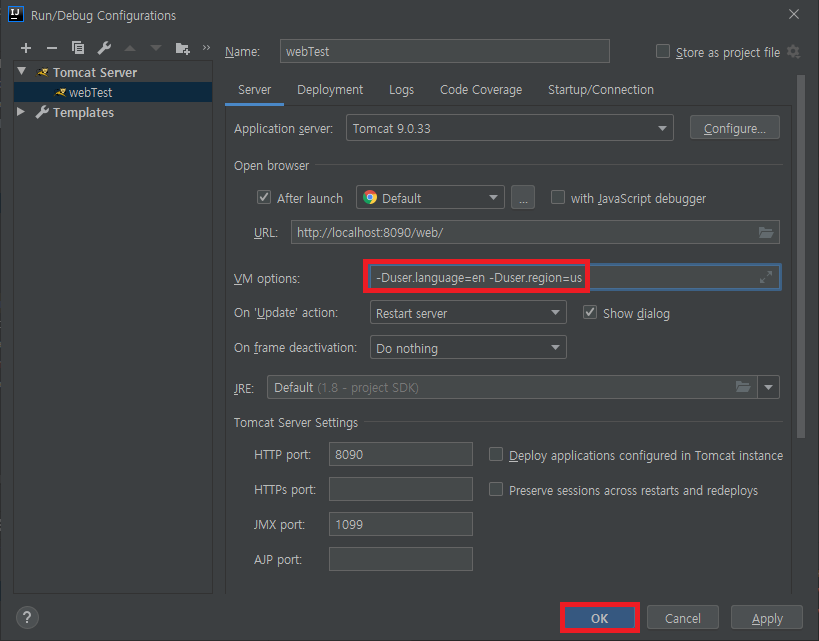The width and height of the screenshot is (819, 641).
Task: Copy the configuration using the copy icon
Action: (x=78, y=48)
